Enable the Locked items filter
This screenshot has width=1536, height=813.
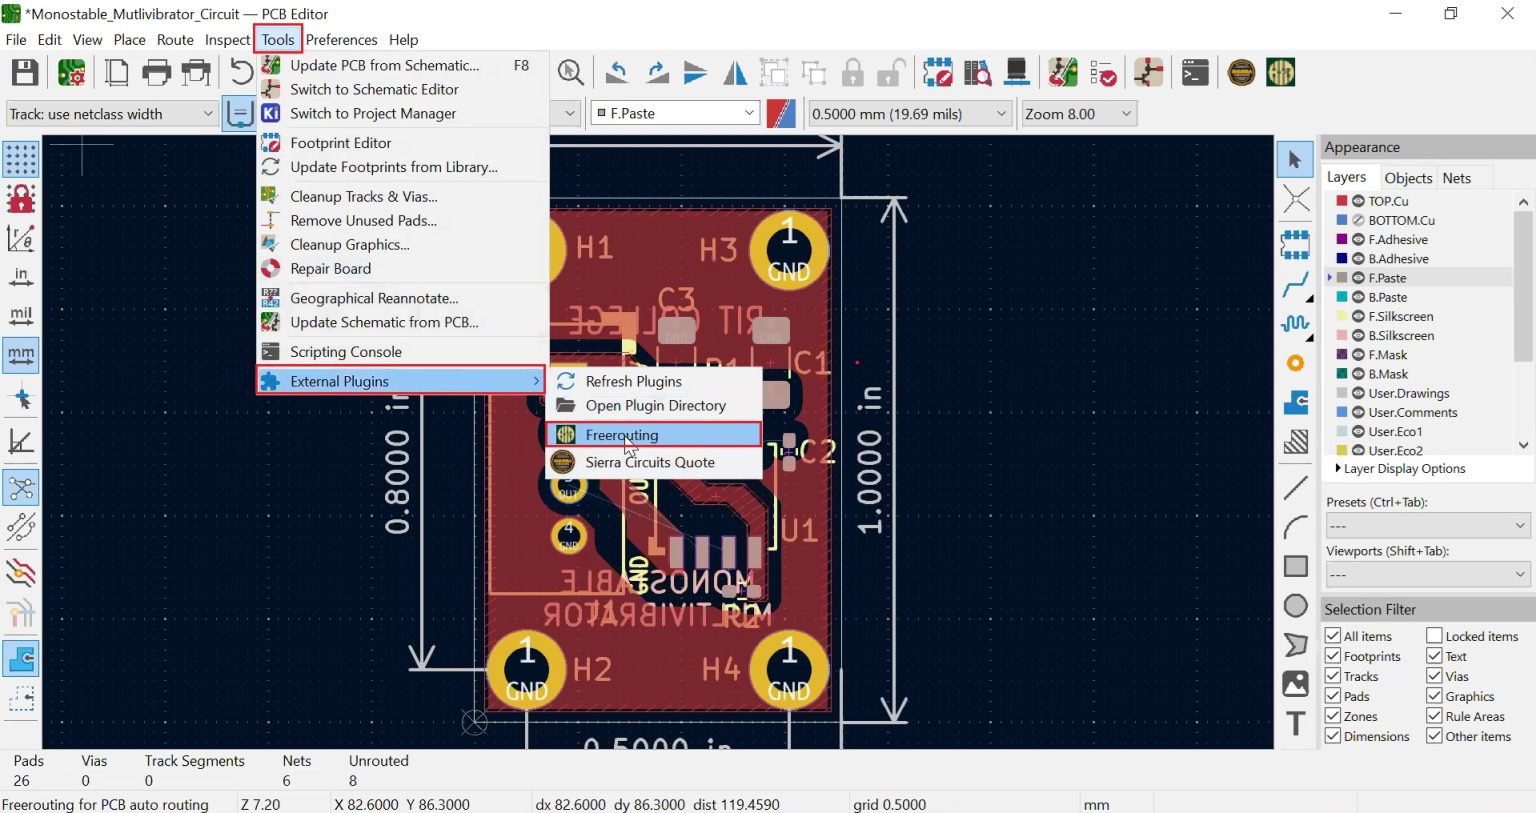tap(1433, 635)
